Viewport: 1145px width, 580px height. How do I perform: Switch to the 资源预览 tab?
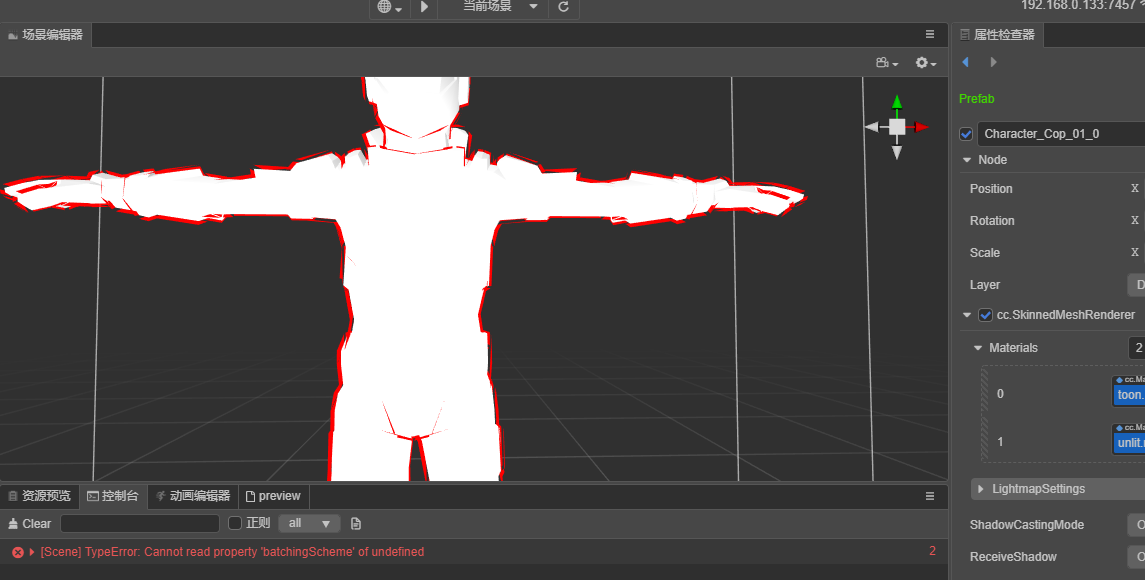pyautogui.click(x=40, y=496)
